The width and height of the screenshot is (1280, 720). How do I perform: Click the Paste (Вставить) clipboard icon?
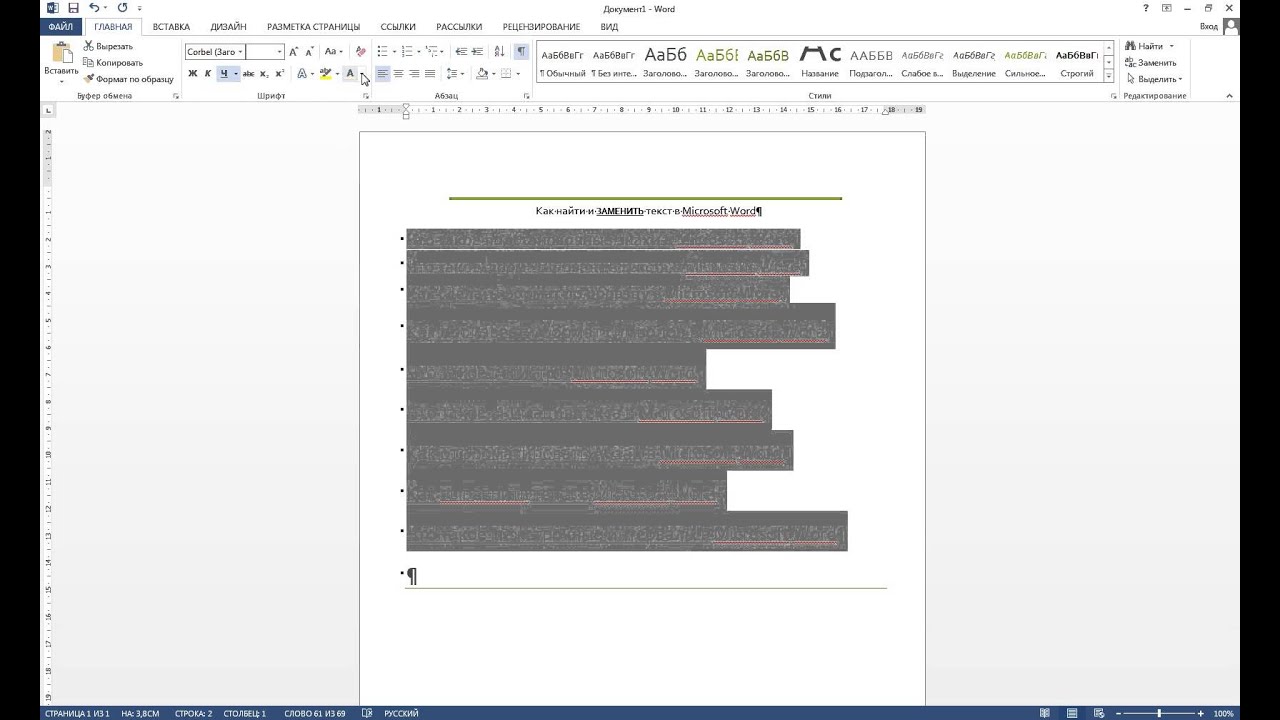(x=61, y=54)
